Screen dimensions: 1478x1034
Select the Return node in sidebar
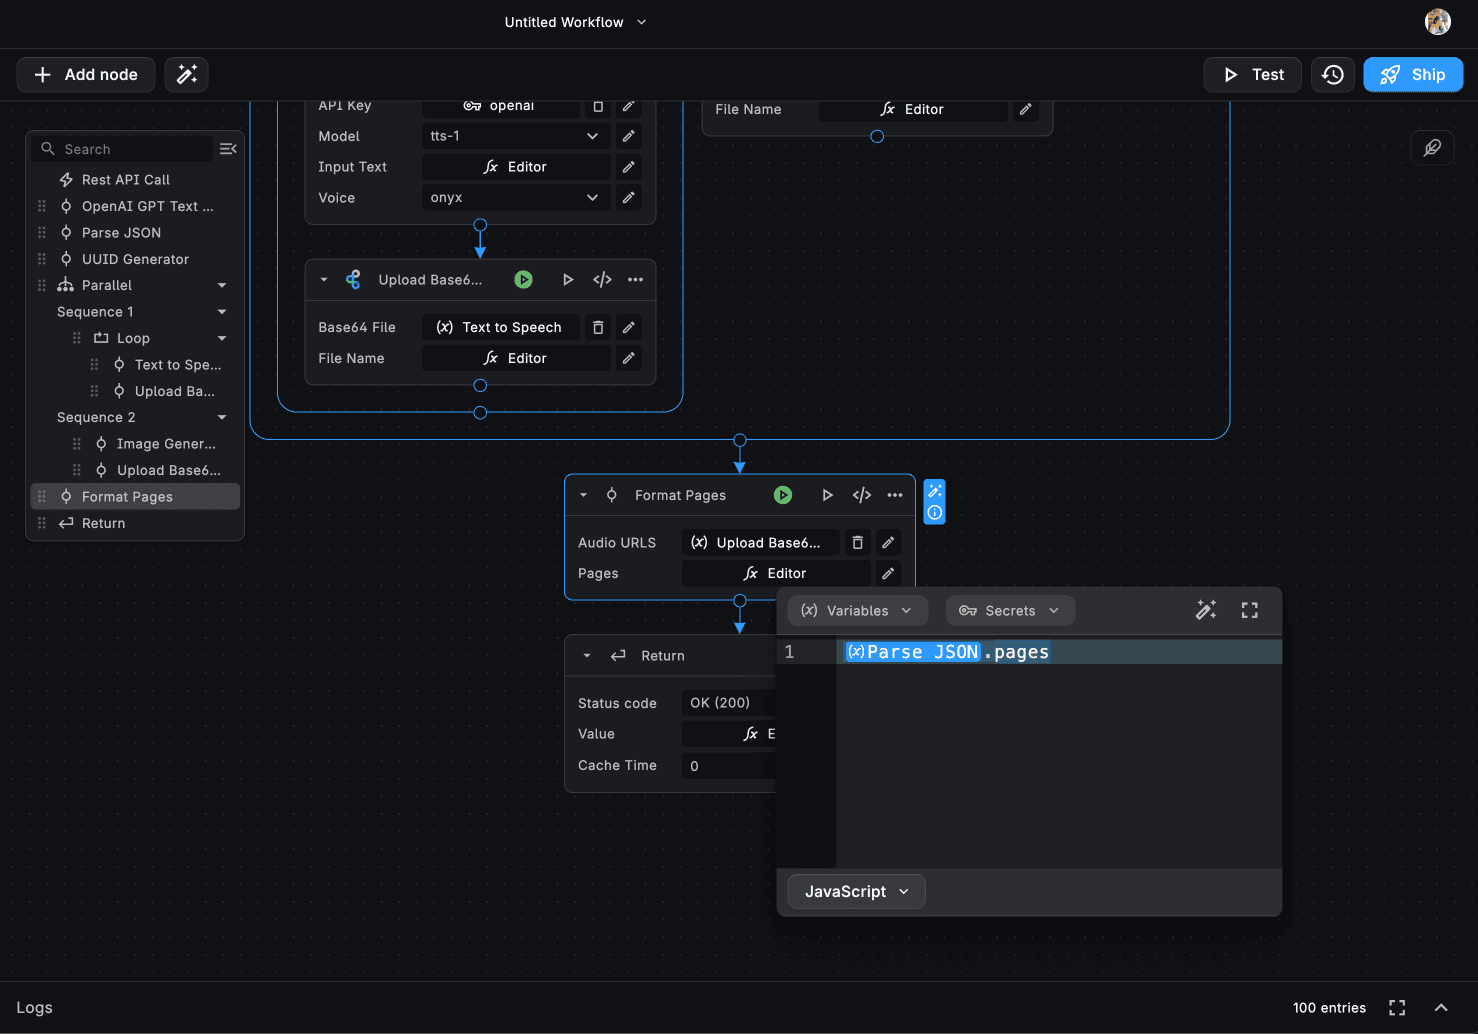(x=103, y=523)
